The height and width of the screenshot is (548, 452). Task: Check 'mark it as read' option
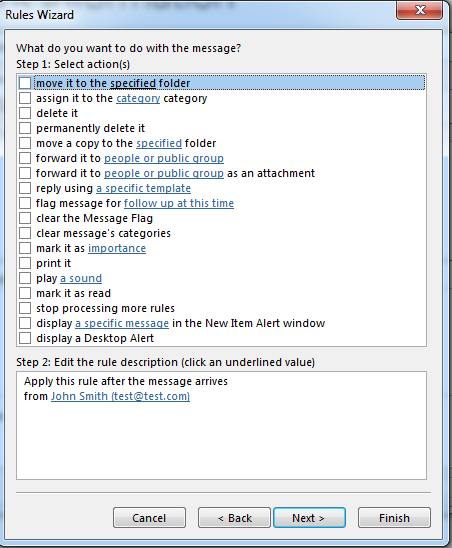pyautogui.click(x=25, y=293)
